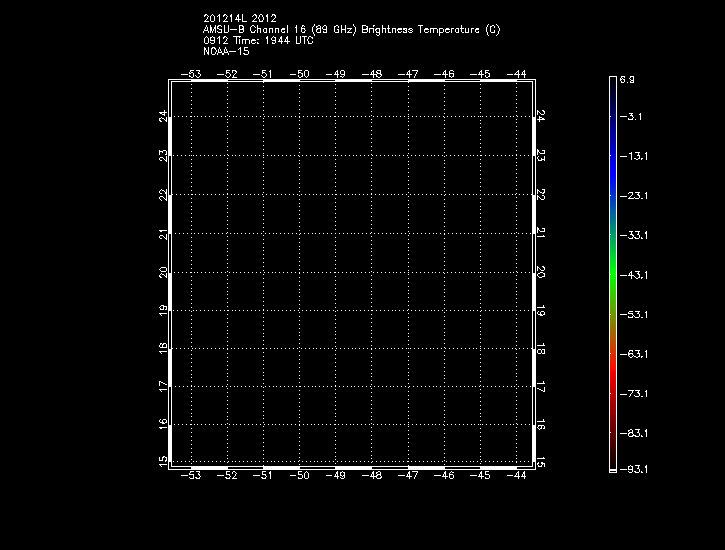The height and width of the screenshot is (550, 725).
Task: Click the -44 longitude label on bottom axis
Action: [x=516, y=476]
